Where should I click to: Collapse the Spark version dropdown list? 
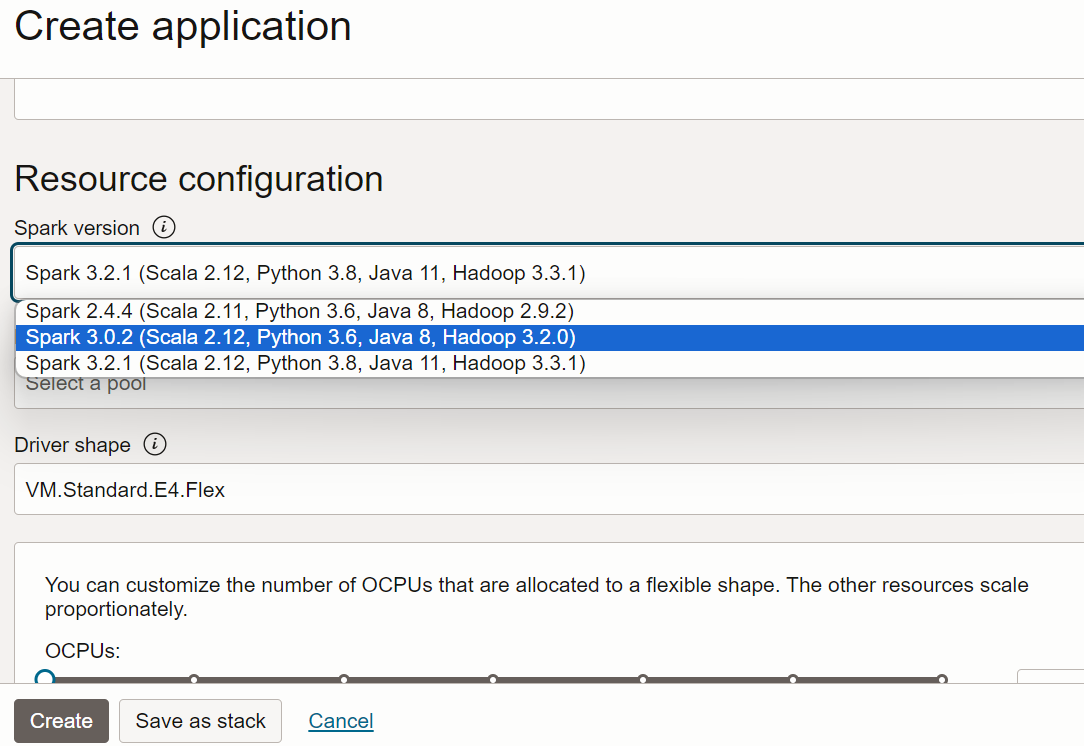pyautogui.click(x=540, y=273)
